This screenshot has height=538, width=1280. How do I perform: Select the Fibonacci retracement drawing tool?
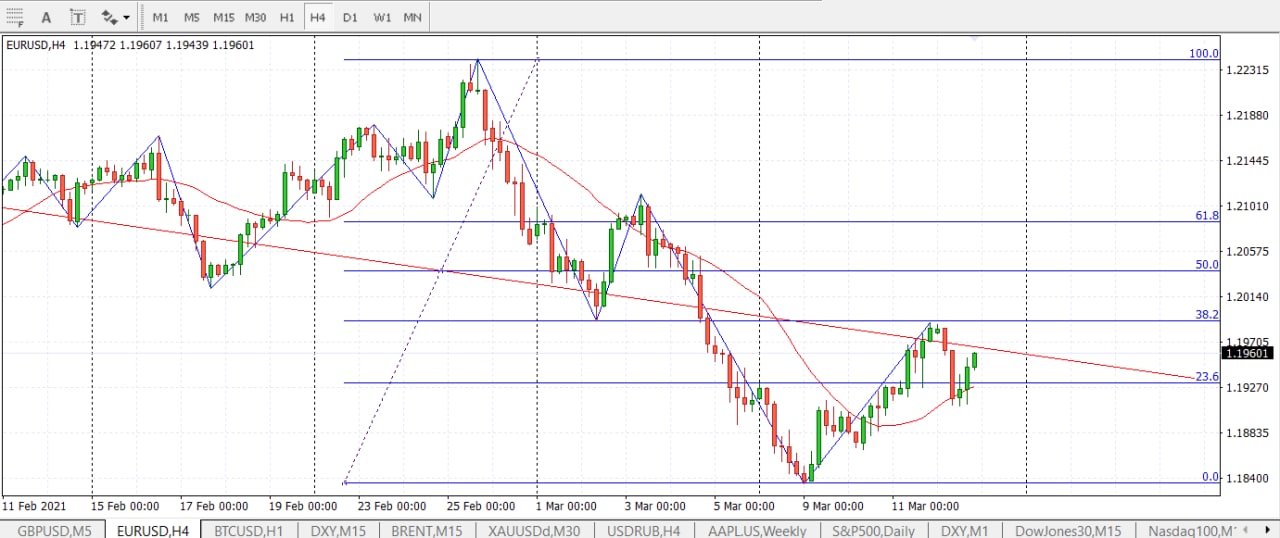pos(15,17)
